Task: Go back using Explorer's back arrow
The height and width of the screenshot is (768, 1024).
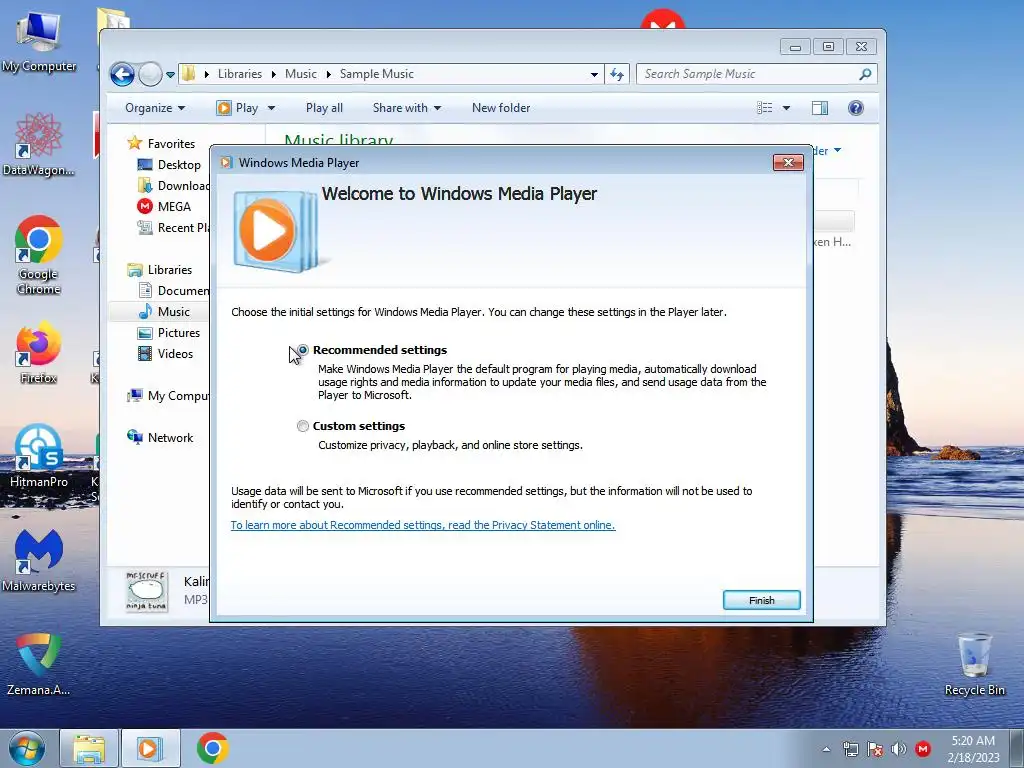Action: [122, 74]
